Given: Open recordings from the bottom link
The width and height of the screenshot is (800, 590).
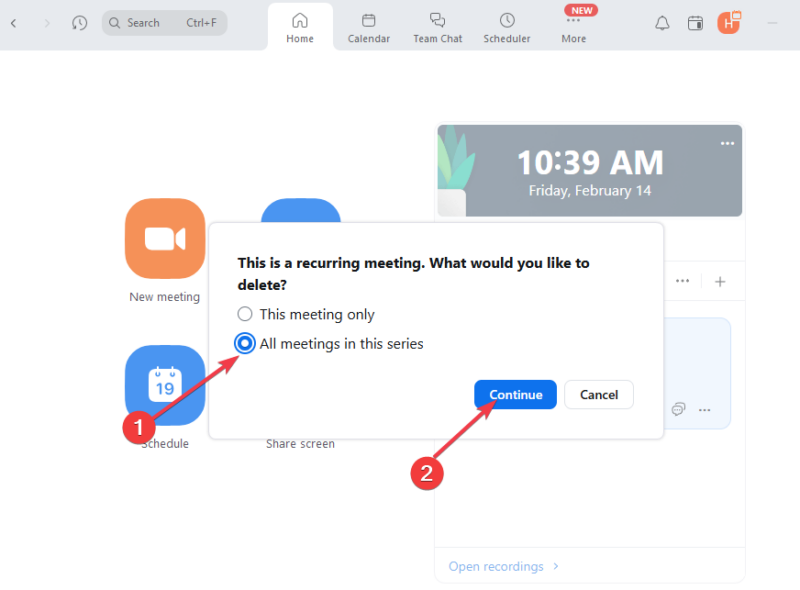Looking at the screenshot, I should [x=495, y=566].
